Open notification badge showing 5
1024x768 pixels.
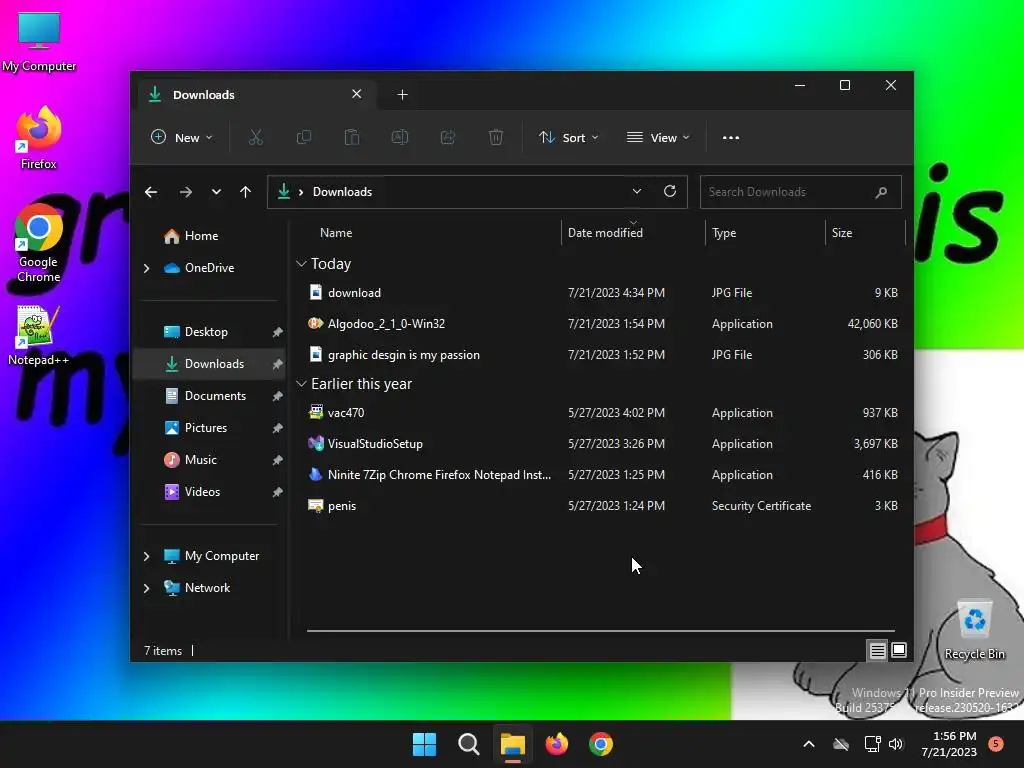pyautogui.click(x=996, y=744)
